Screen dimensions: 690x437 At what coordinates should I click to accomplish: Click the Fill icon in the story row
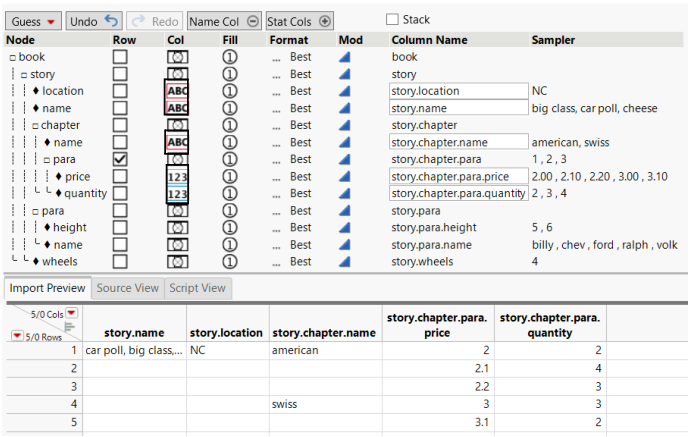[230, 74]
